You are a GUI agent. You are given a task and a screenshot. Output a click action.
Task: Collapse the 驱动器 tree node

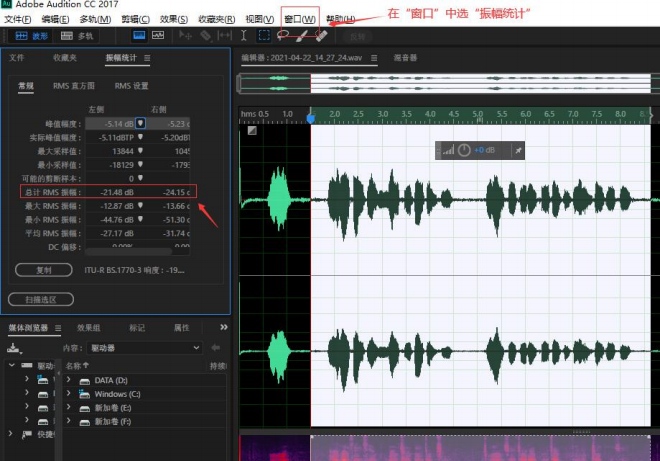(12, 365)
